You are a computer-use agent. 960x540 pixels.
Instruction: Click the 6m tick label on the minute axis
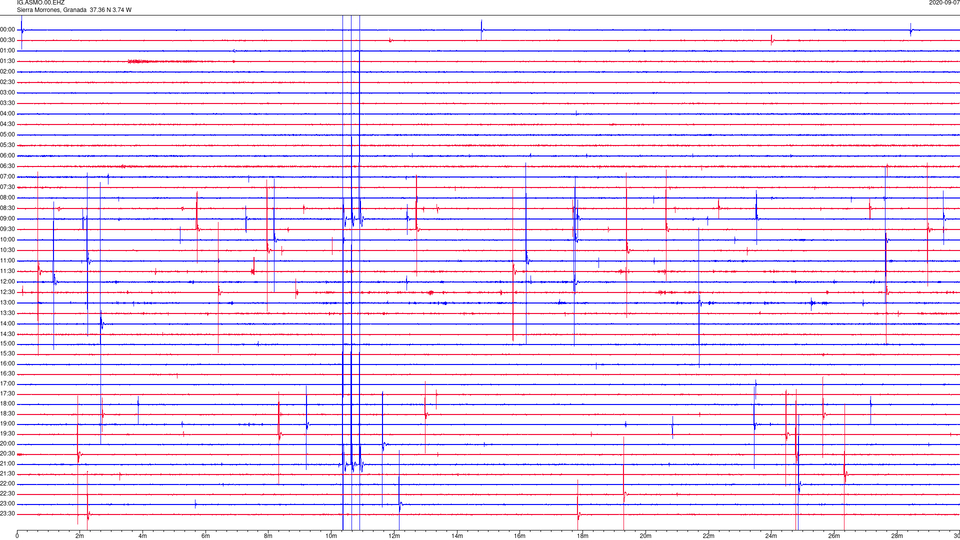(x=205, y=536)
